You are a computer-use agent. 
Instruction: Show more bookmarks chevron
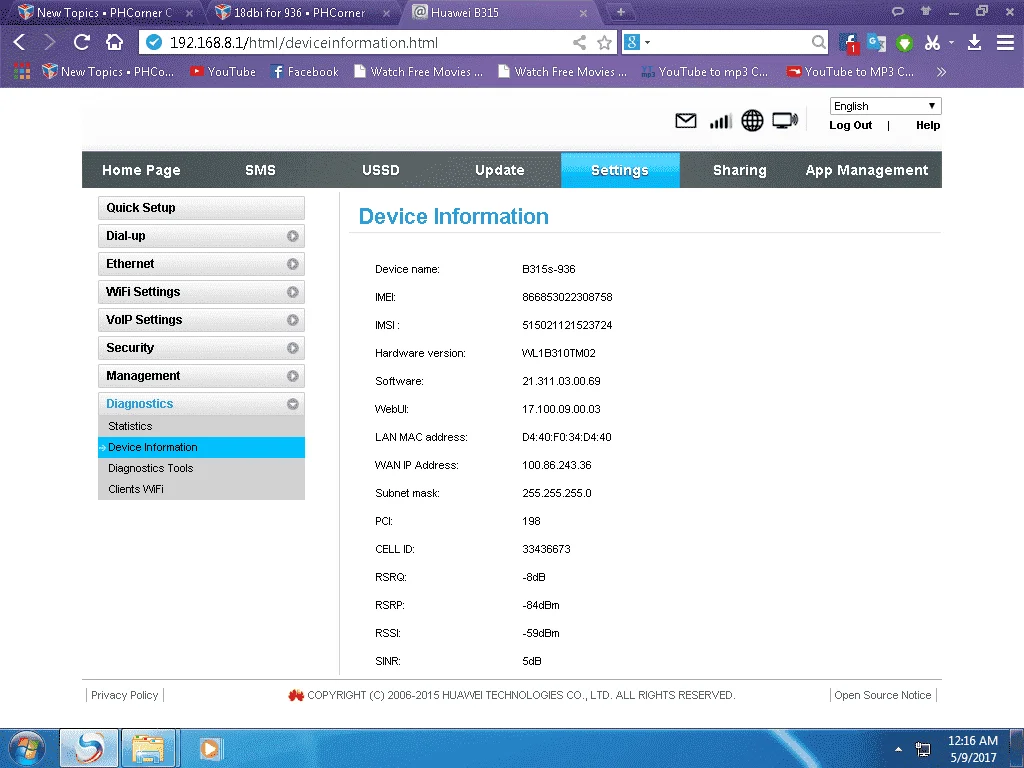941,72
